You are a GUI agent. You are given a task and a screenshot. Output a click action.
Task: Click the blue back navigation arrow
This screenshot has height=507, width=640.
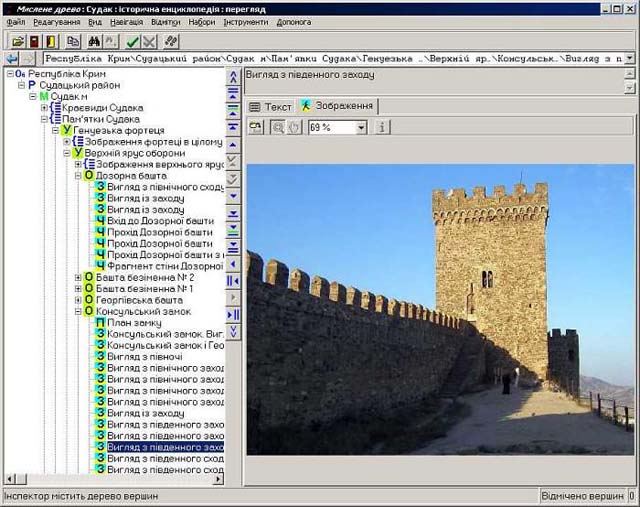pos(11,59)
